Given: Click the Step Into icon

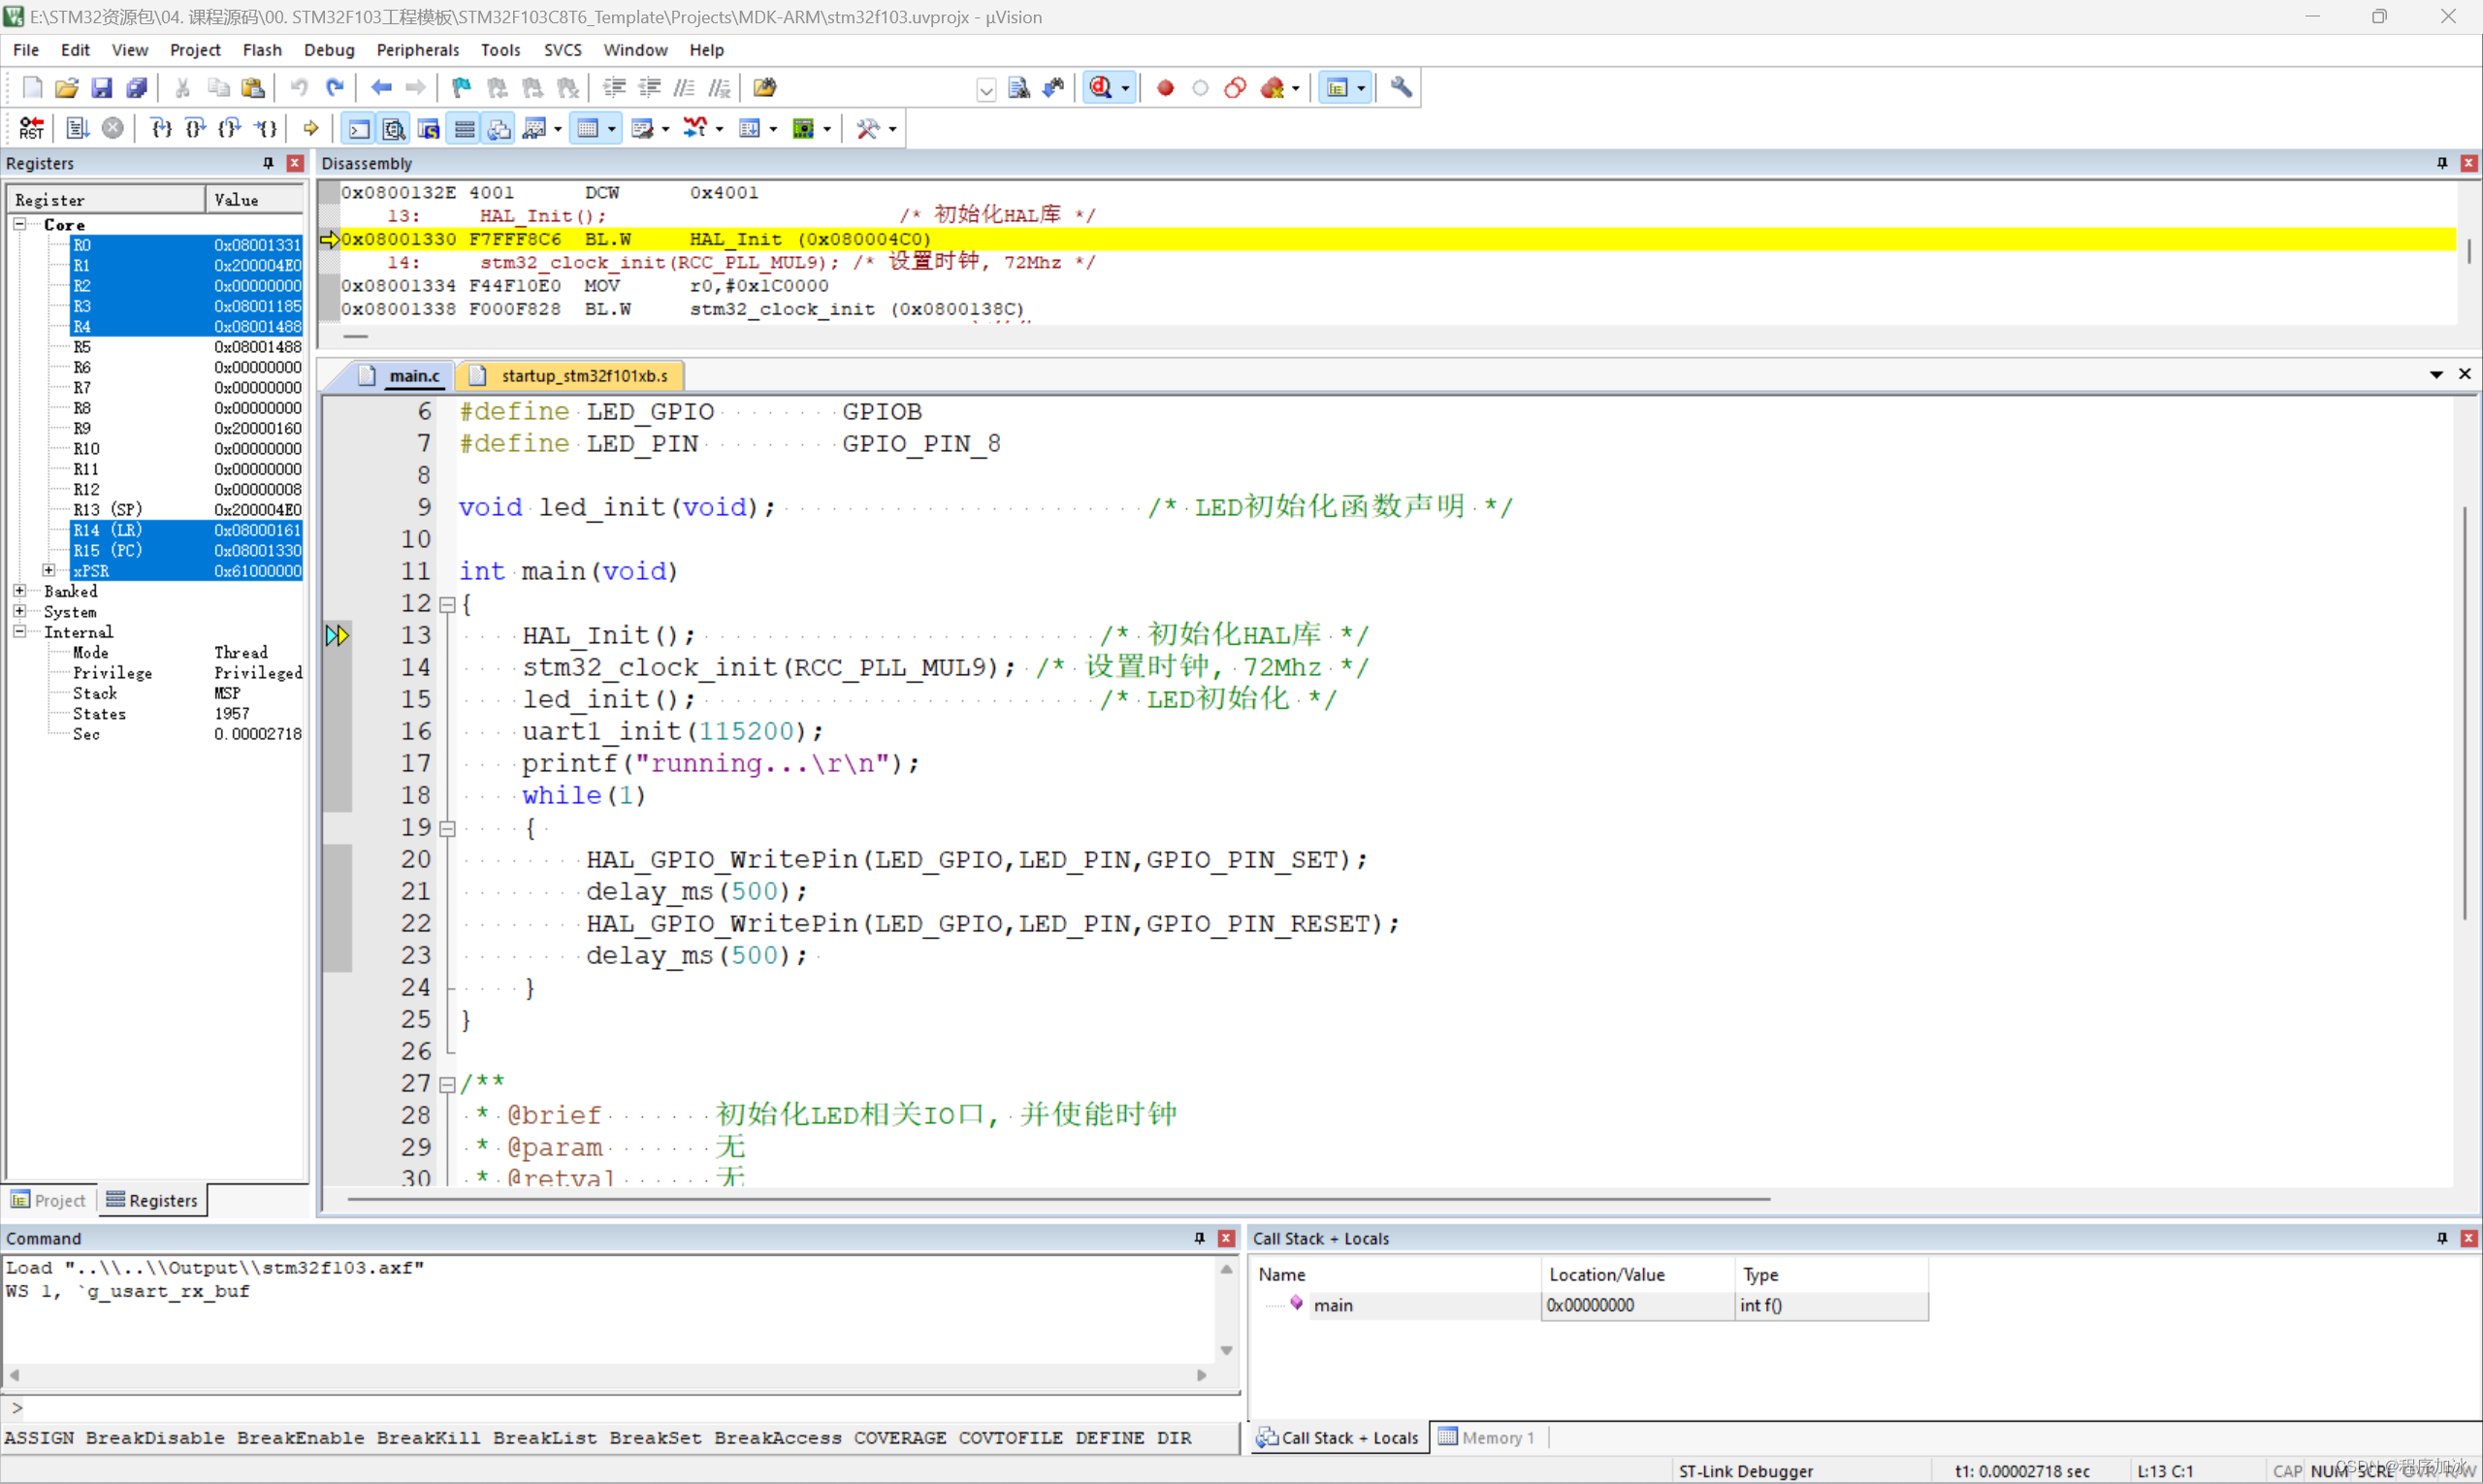Looking at the screenshot, I should (x=160, y=128).
